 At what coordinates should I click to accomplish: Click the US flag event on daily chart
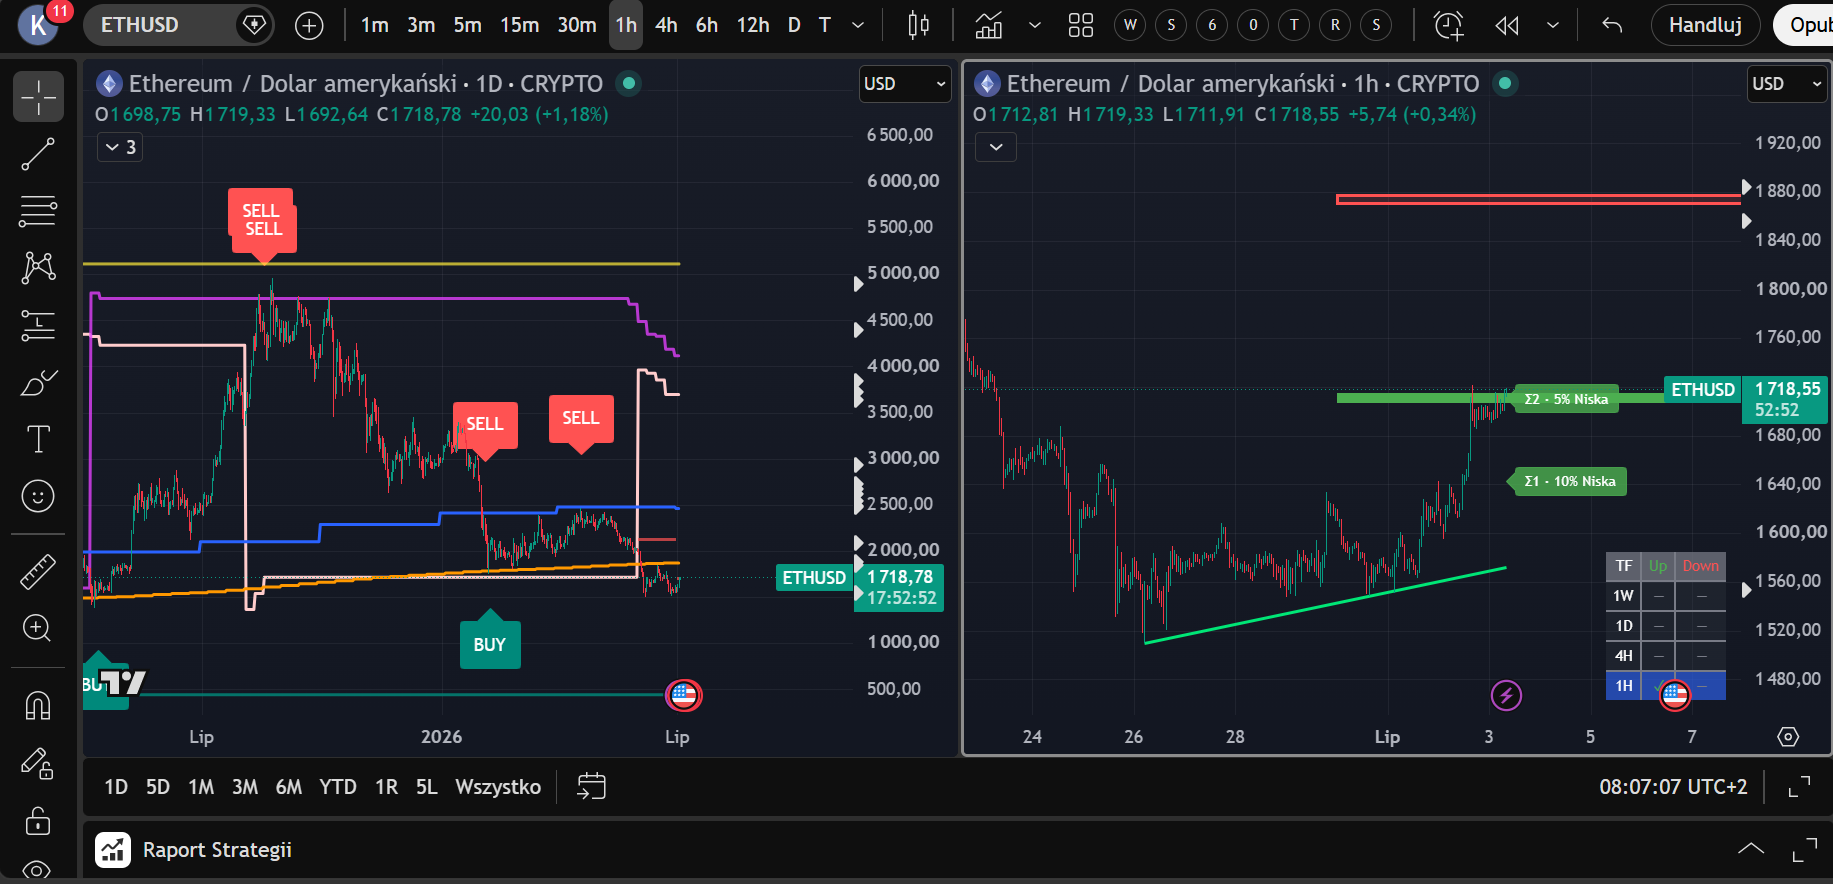pos(684,695)
